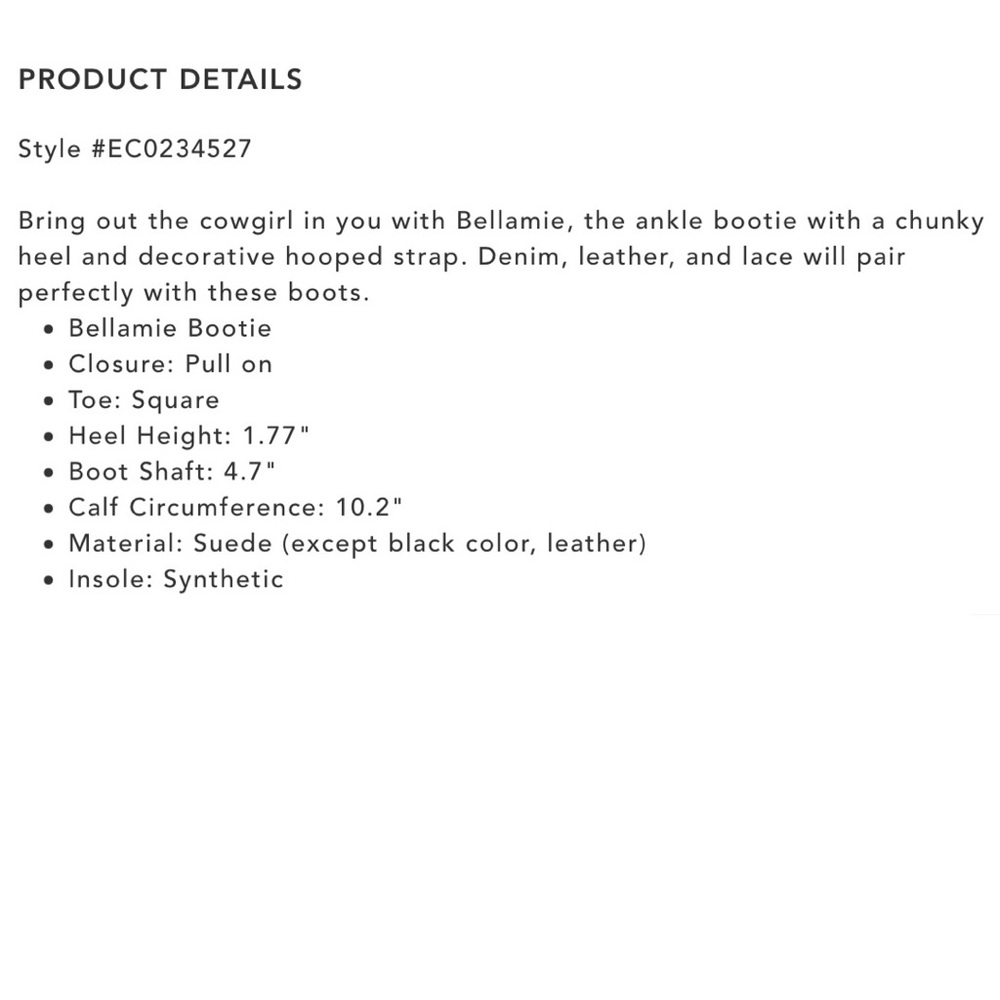Click the PRODUCT DETAILS heading
The width and height of the screenshot is (1000, 1000).
click(160, 80)
